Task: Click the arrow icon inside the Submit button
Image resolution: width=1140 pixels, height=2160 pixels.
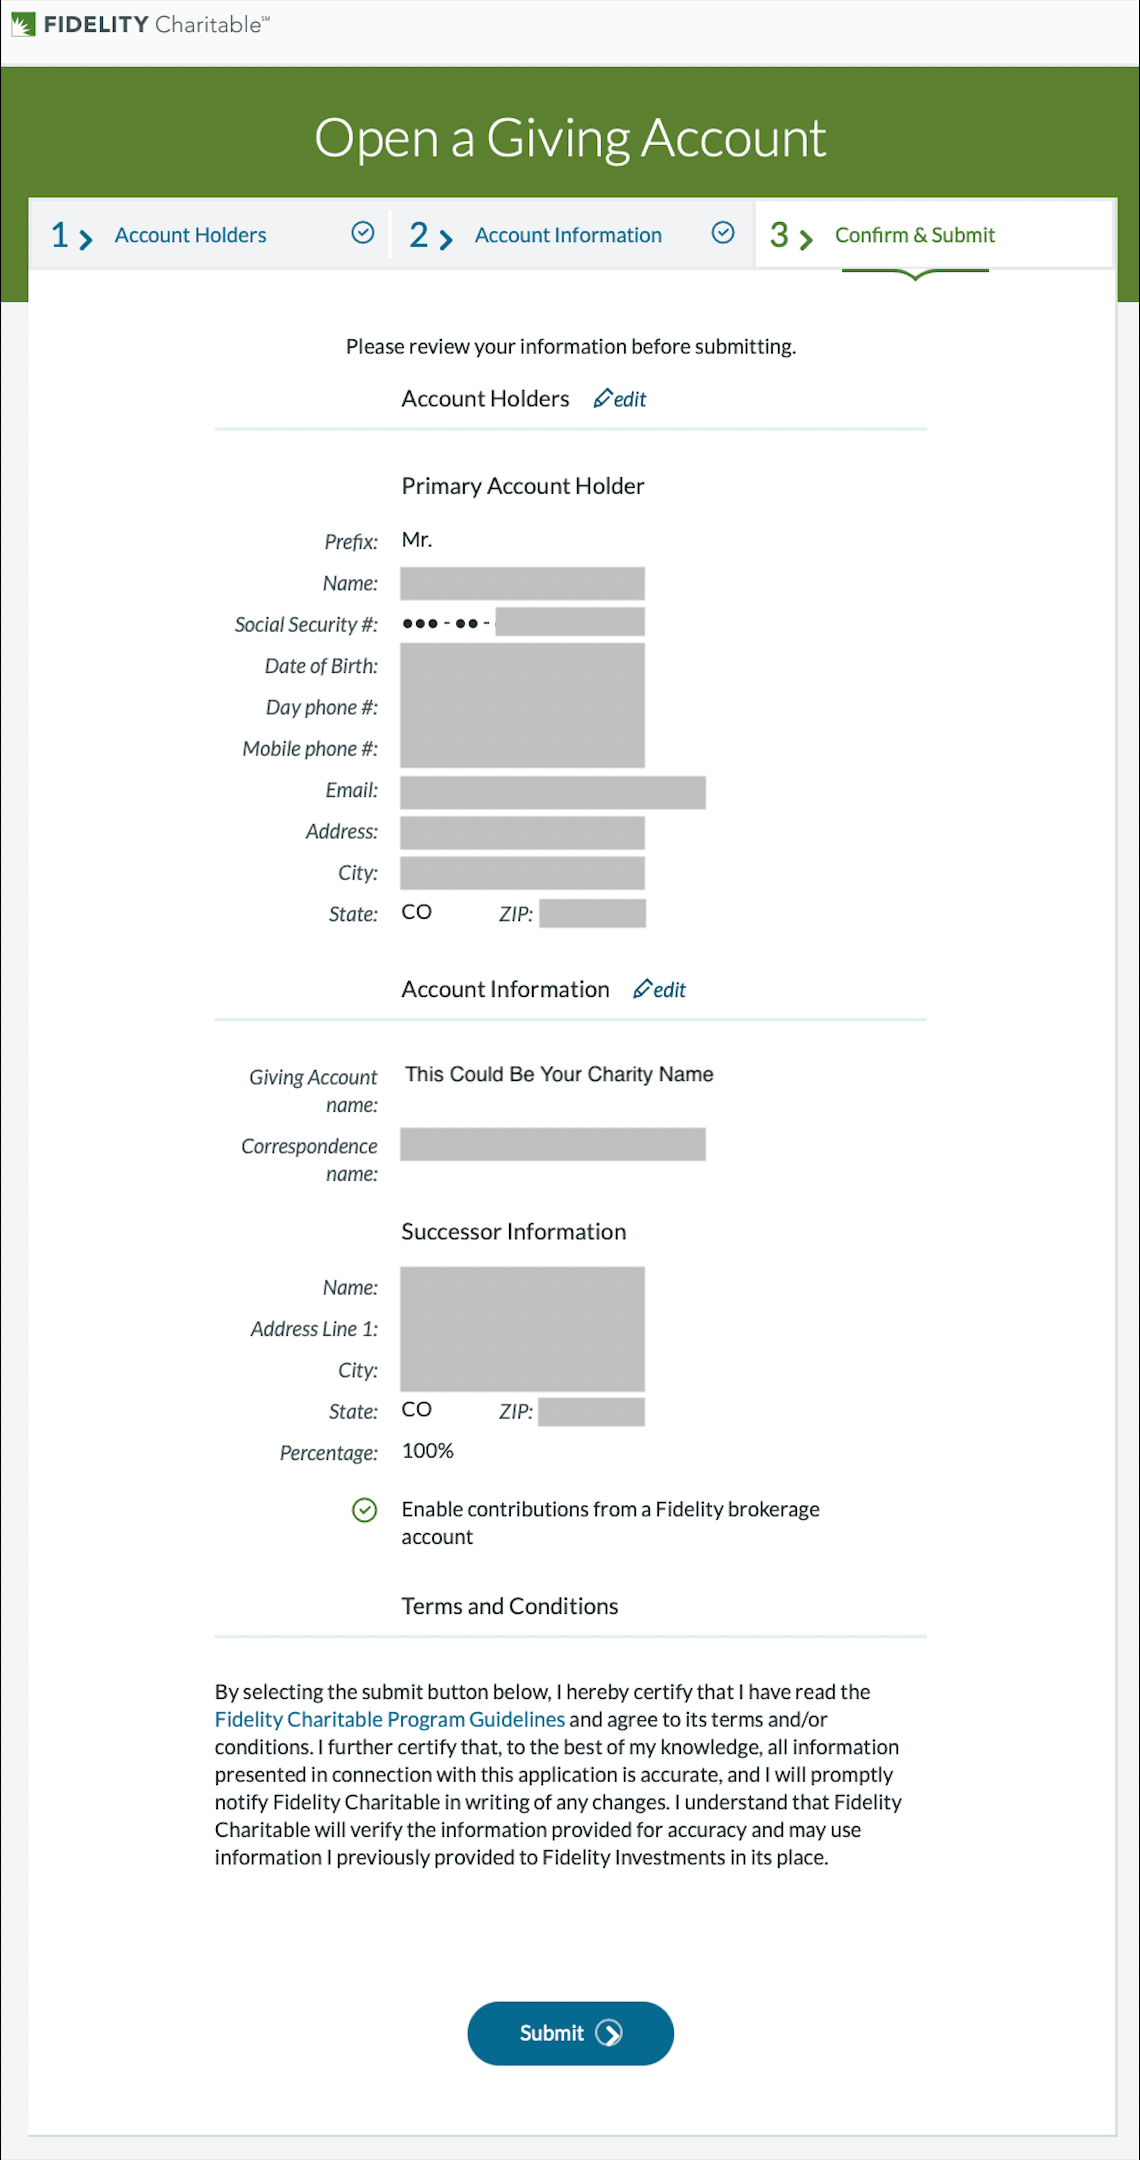Action: click(x=609, y=2033)
